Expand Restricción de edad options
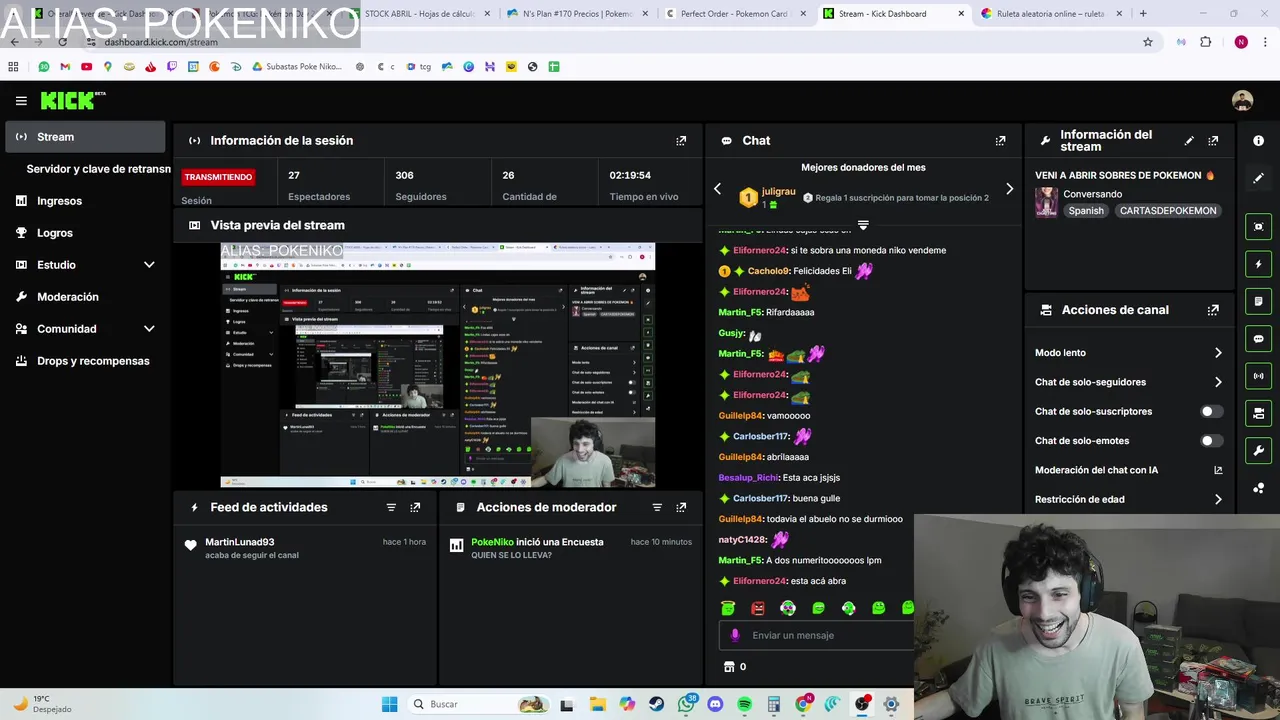The image size is (1280, 720). coord(1218,500)
